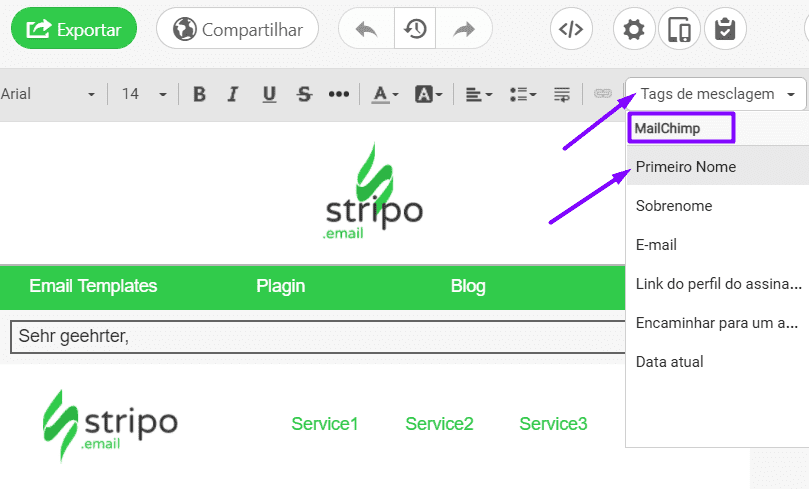This screenshot has height=489, width=809.
Task: Open the text background color picker
Action: 429,94
